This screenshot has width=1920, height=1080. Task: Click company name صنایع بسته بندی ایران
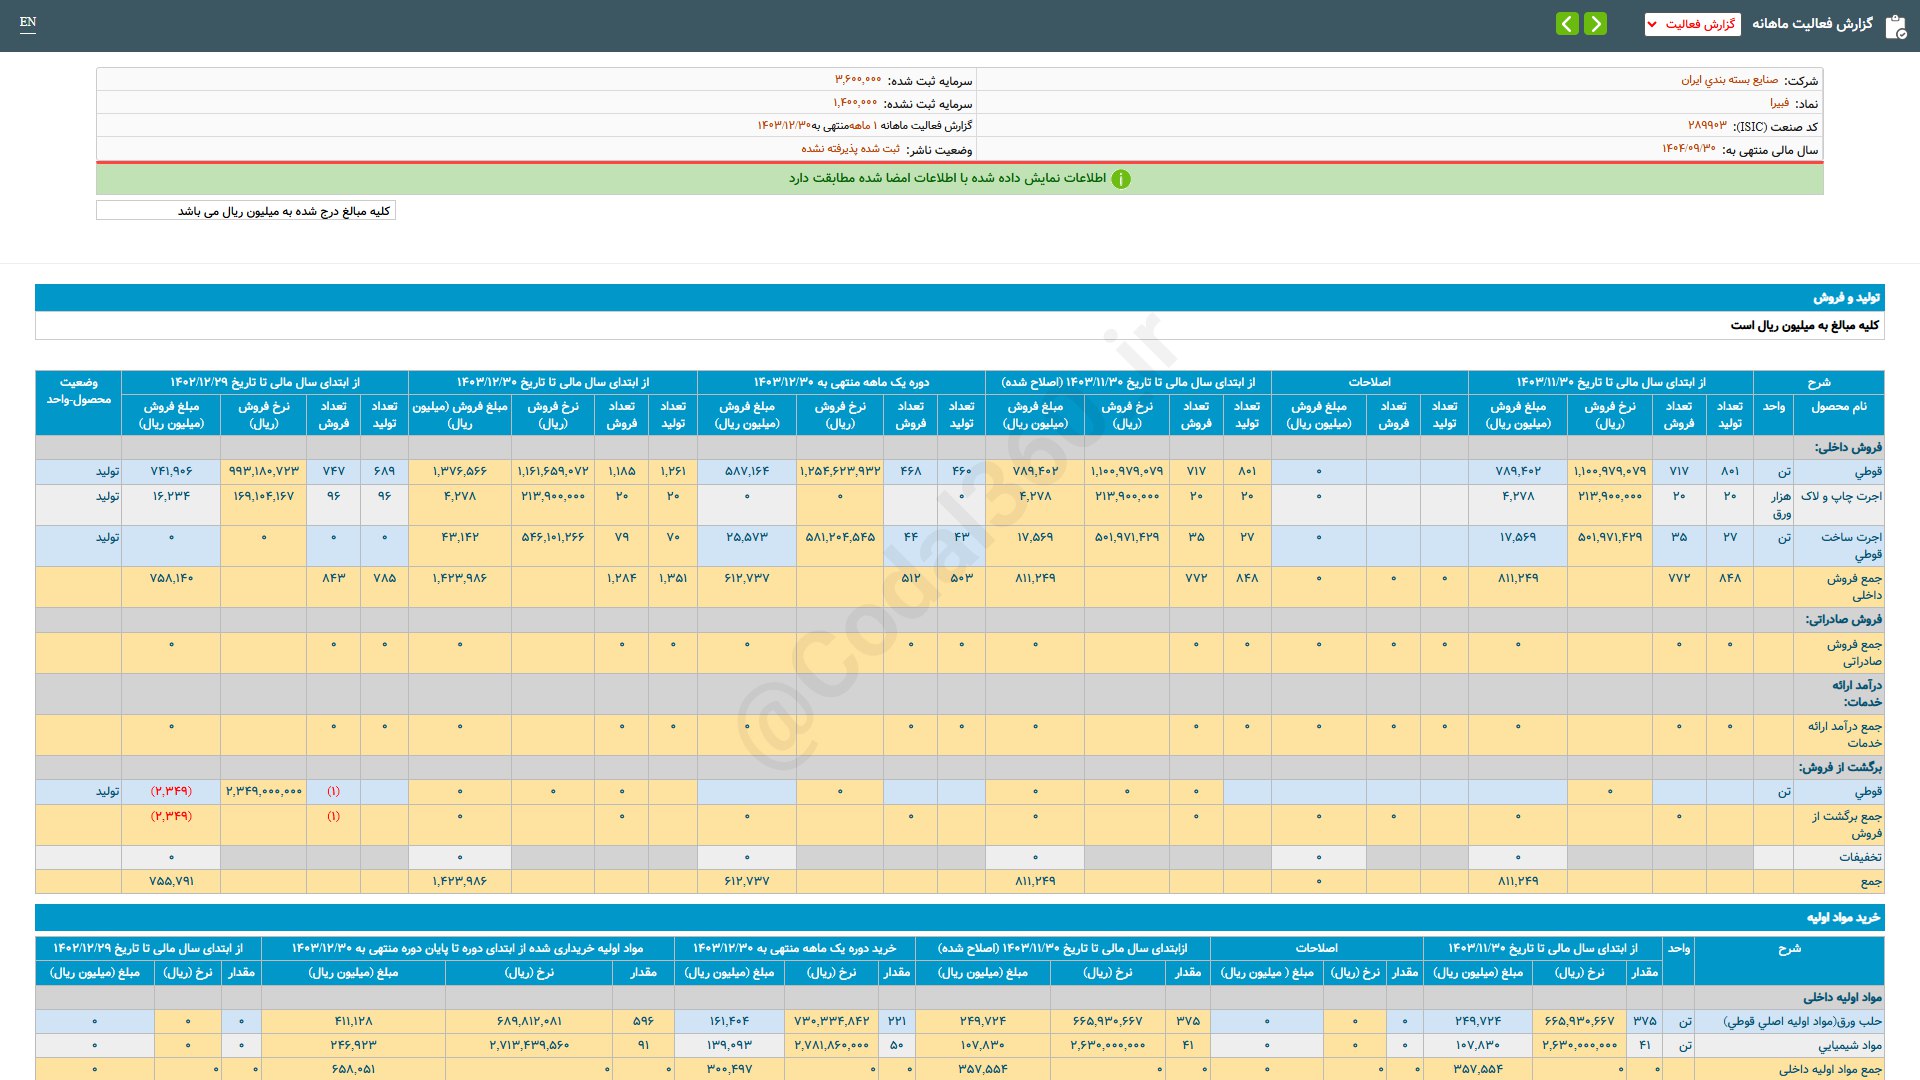(x=1729, y=80)
